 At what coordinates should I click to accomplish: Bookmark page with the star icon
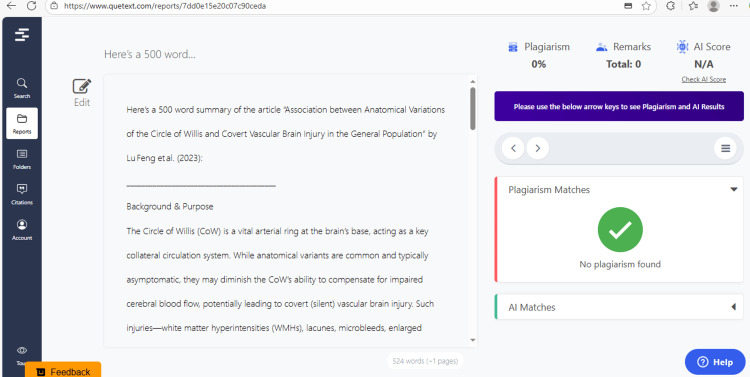coord(646,6)
